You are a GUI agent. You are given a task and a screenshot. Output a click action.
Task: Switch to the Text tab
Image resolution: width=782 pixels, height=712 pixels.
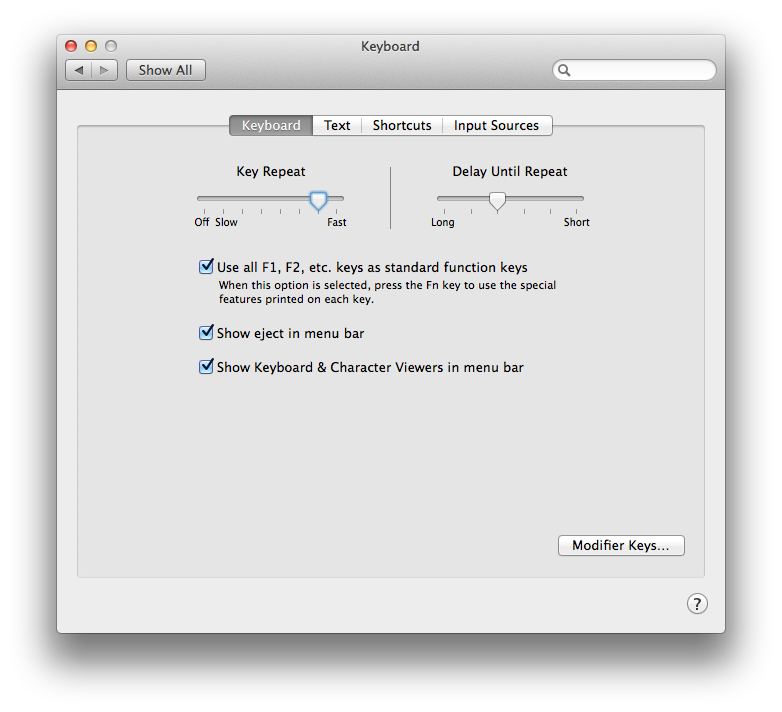coord(337,125)
